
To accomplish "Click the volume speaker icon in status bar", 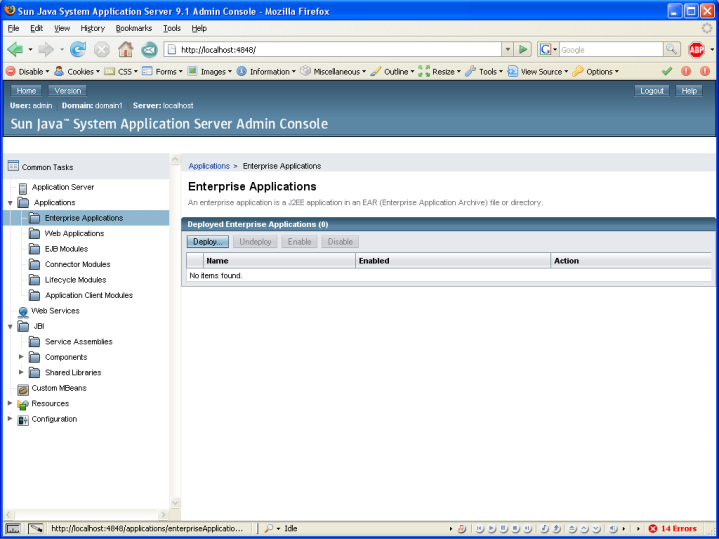I will point(613,528).
